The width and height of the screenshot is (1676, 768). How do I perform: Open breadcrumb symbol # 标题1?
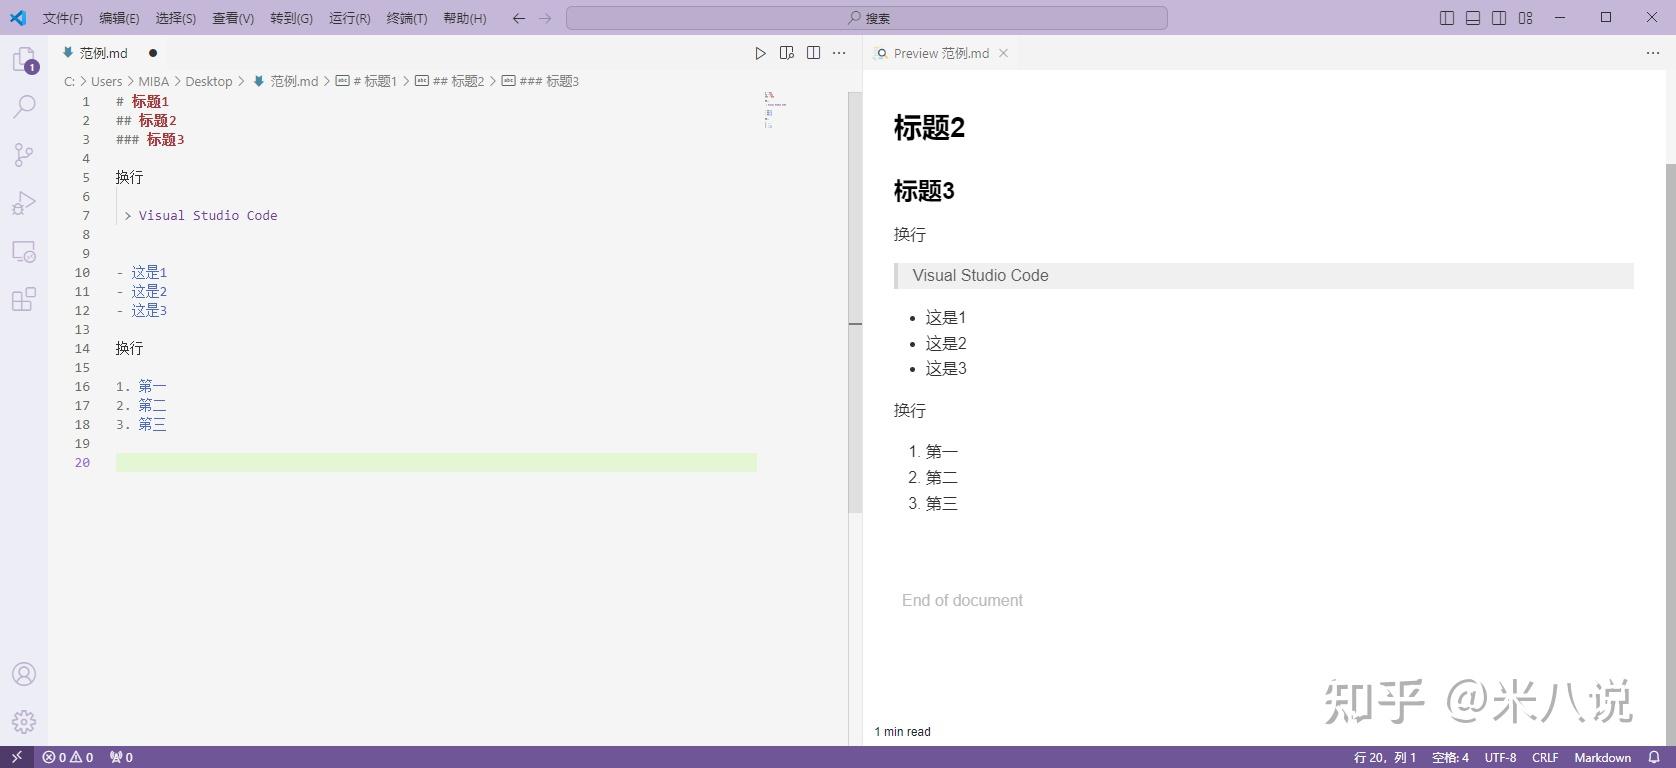(x=366, y=81)
